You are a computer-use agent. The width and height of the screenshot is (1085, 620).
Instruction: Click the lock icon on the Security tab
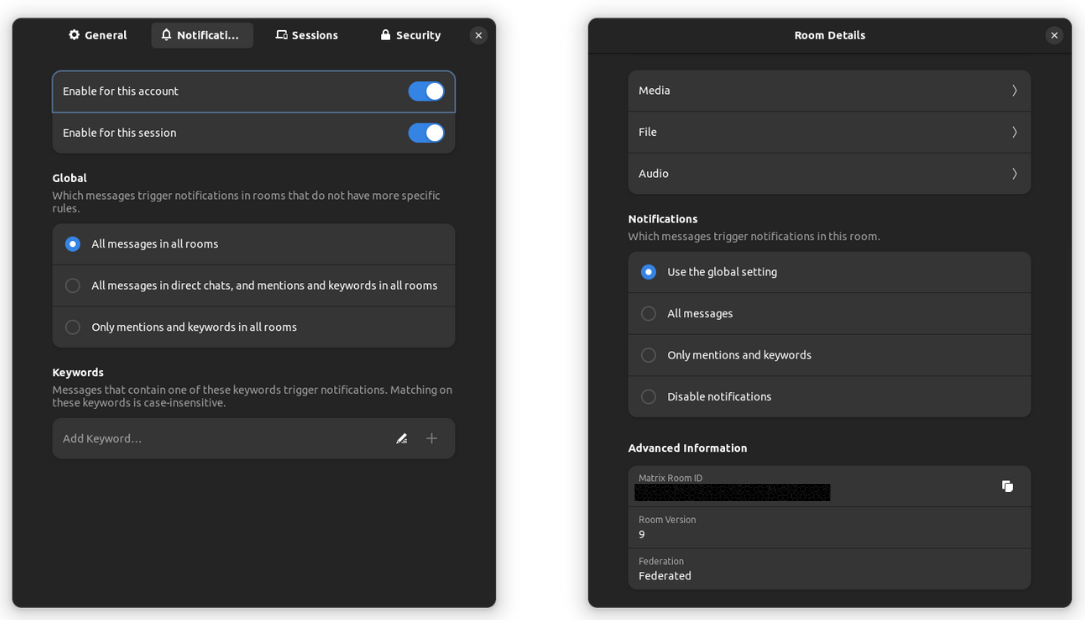point(385,34)
